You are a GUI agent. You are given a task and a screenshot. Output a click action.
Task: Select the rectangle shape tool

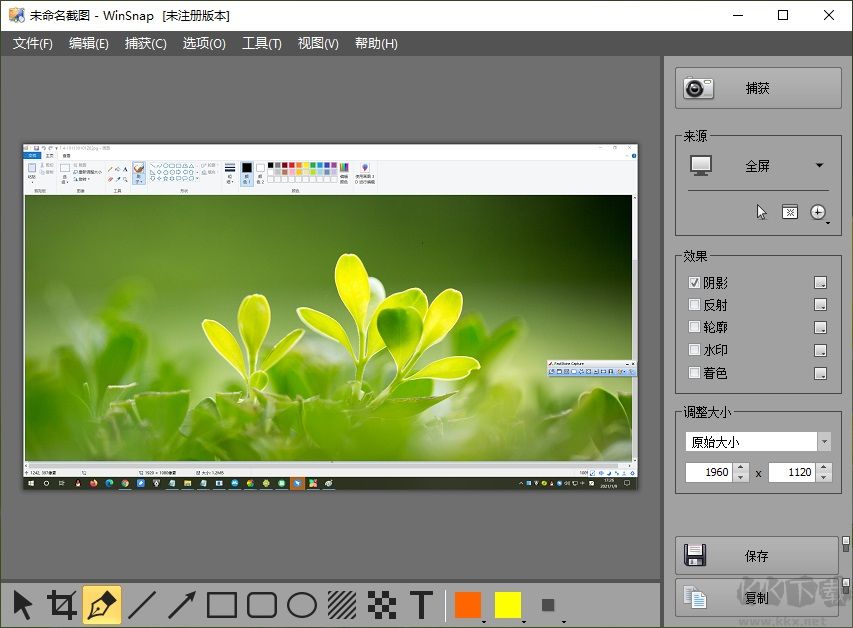click(x=221, y=604)
